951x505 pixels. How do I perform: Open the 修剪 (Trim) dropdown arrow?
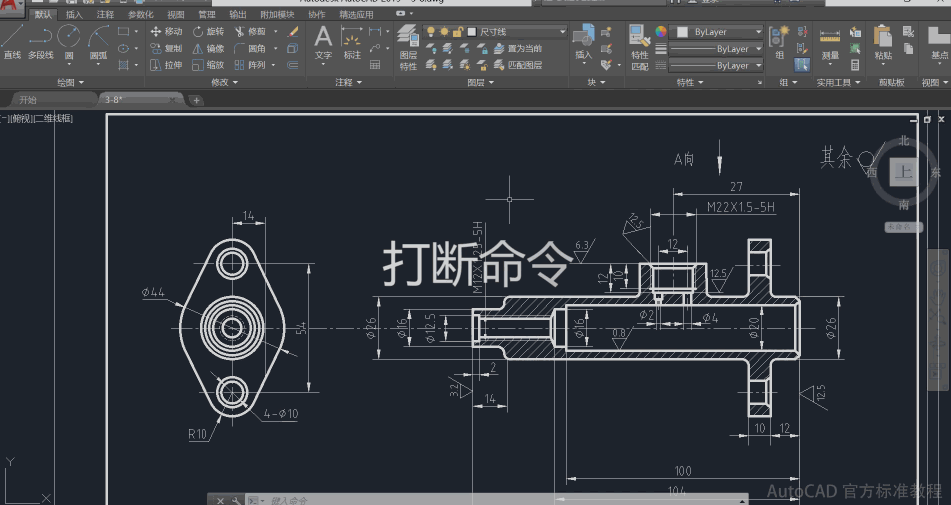click(x=275, y=32)
